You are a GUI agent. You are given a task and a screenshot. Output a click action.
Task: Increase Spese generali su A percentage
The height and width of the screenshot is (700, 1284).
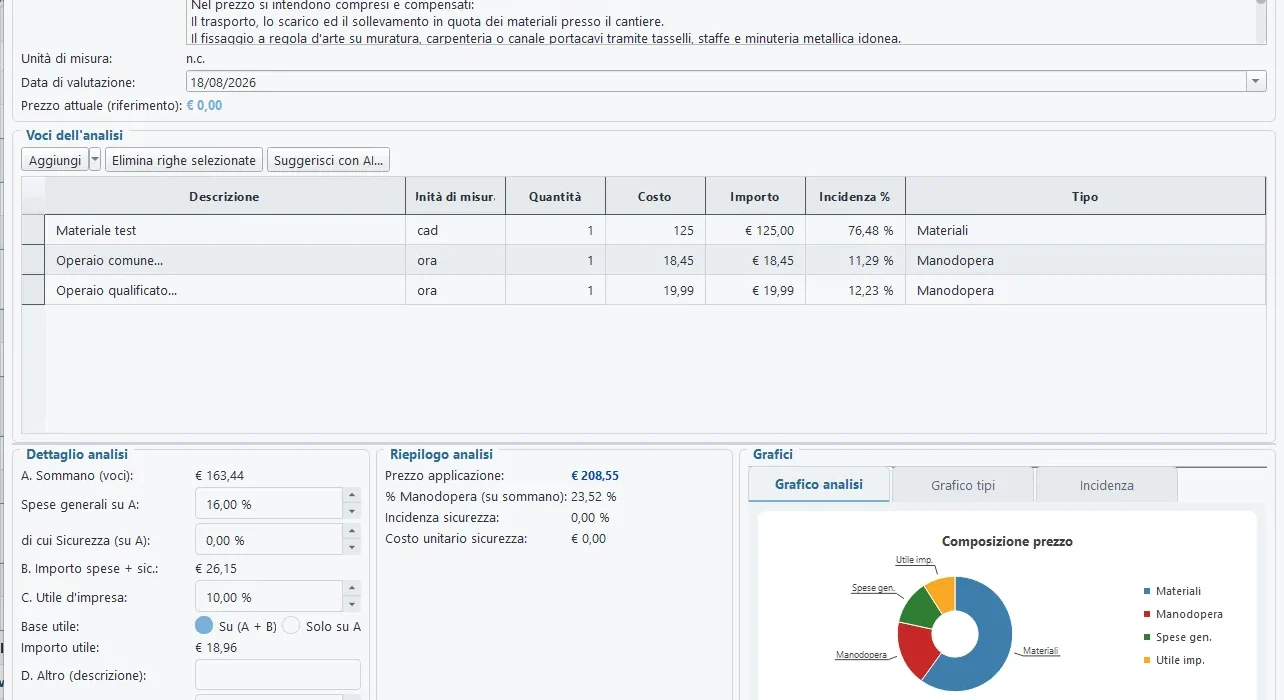(352, 495)
